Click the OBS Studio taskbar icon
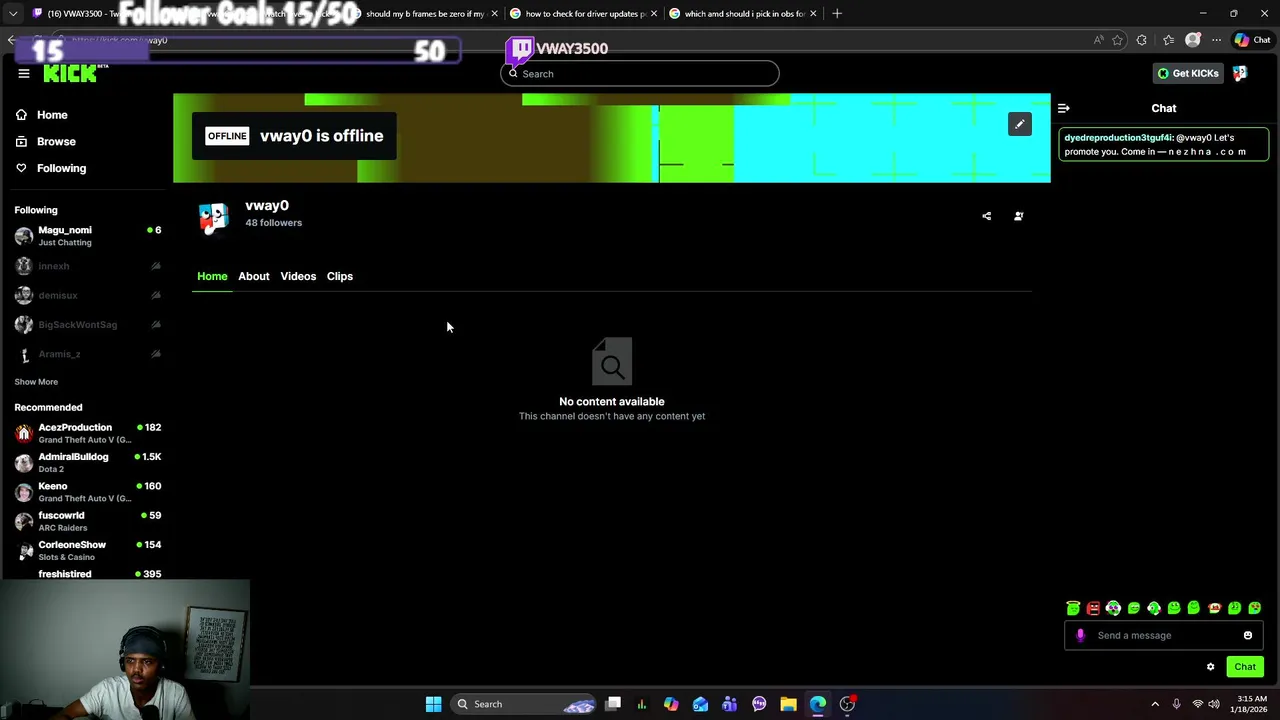1280x720 pixels. point(847,704)
